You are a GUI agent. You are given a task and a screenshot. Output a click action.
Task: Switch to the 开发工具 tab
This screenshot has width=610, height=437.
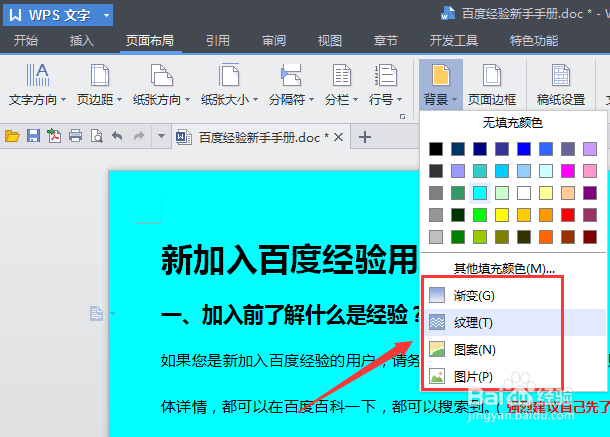[454, 40]
